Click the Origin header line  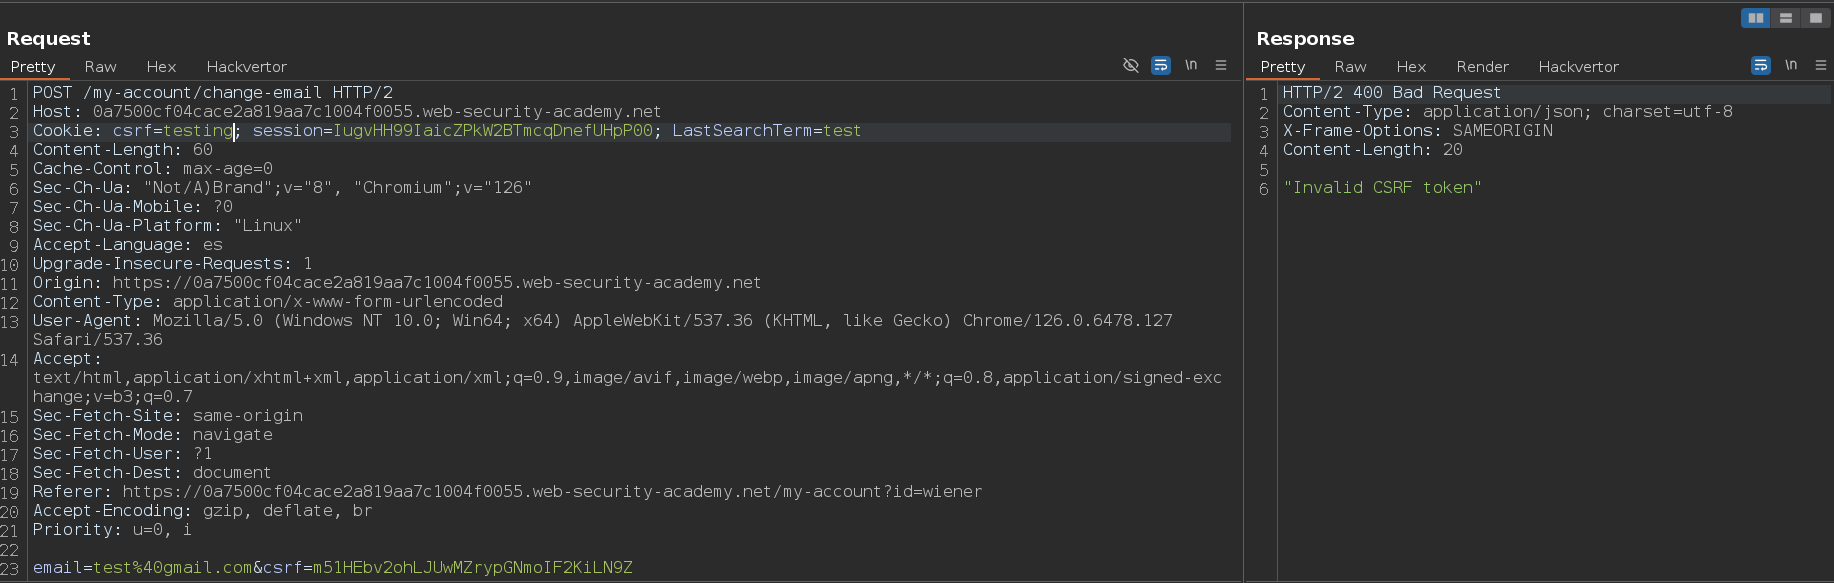397,283
